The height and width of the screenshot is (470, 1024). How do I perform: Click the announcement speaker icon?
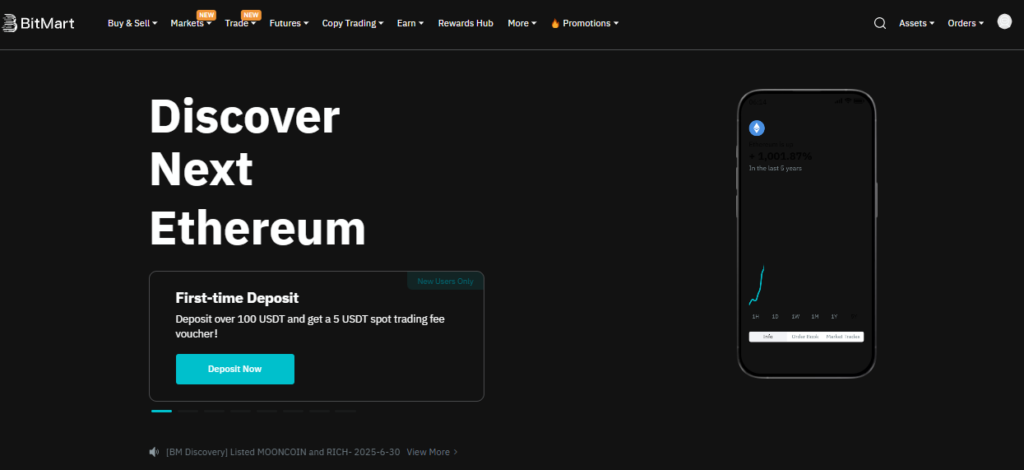(154, 452)
